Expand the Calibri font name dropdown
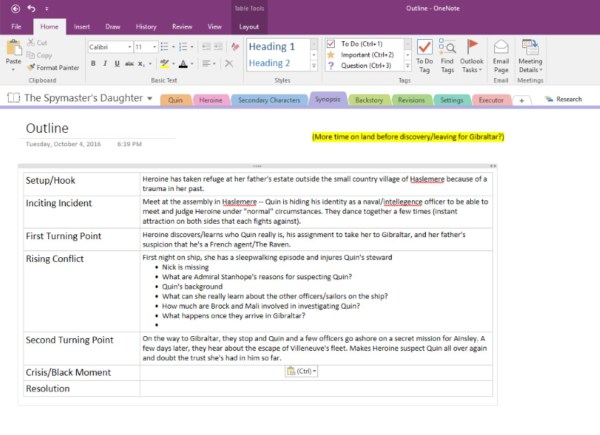 click(x=126, y=46)
